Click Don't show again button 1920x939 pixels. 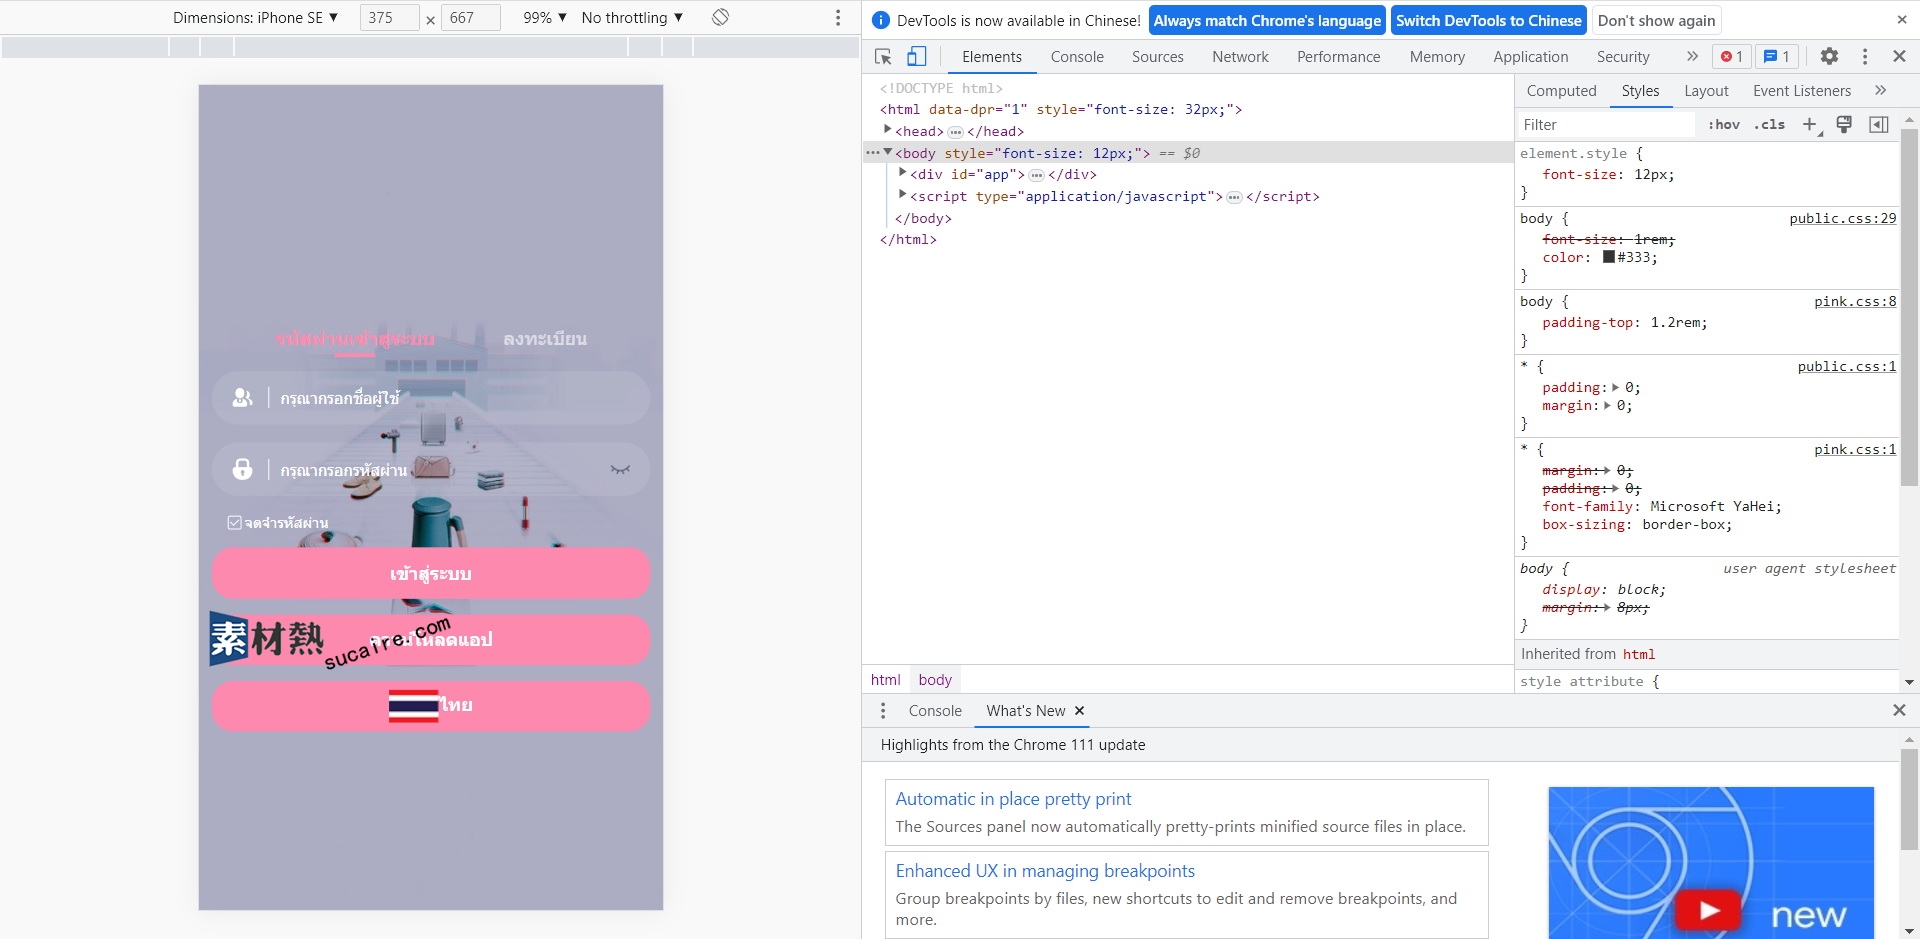[x=1656, y=20]
